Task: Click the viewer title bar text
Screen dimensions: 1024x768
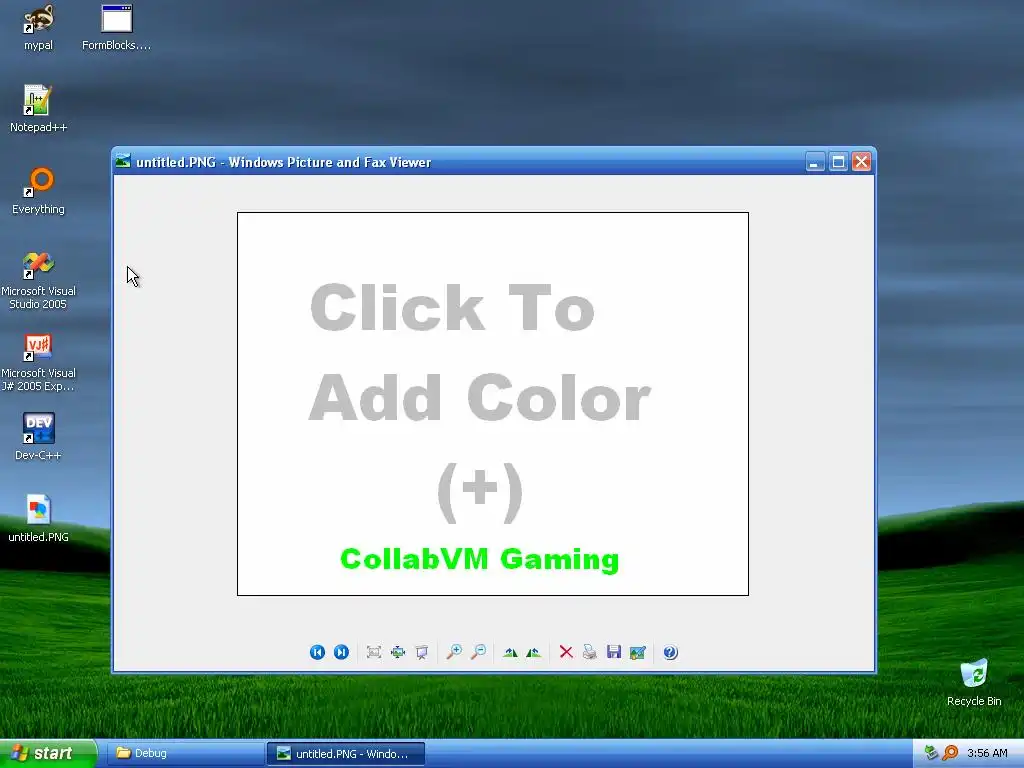Action: coord(283,162)
